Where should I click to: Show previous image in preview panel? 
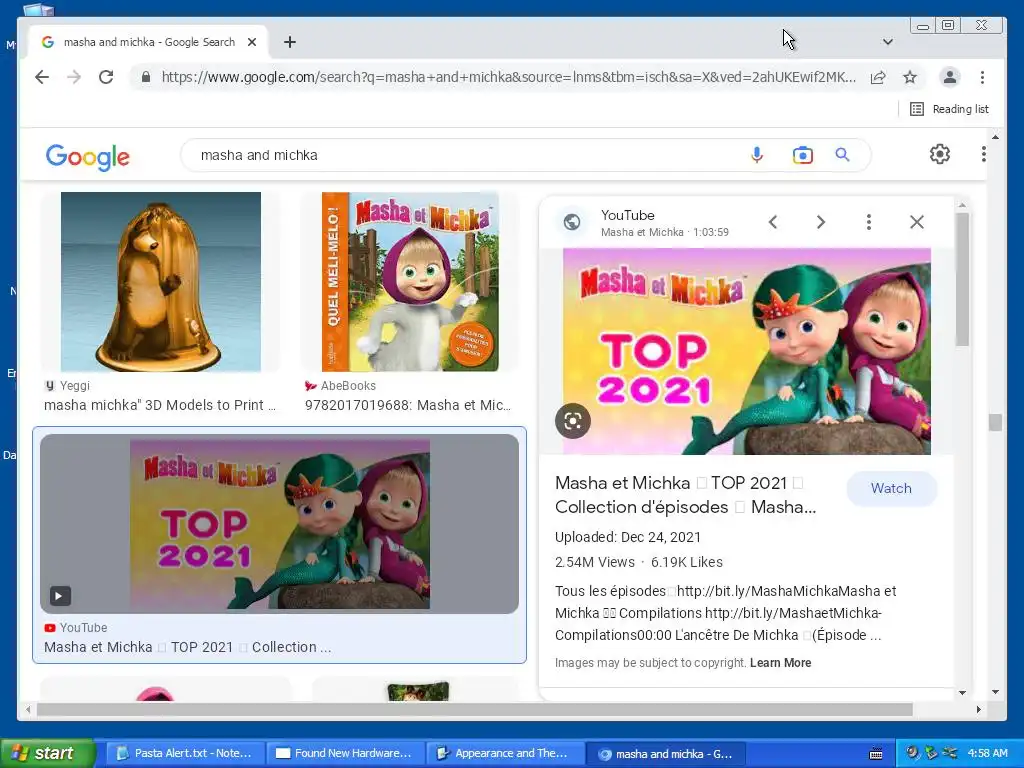click(x=773, y=222)
